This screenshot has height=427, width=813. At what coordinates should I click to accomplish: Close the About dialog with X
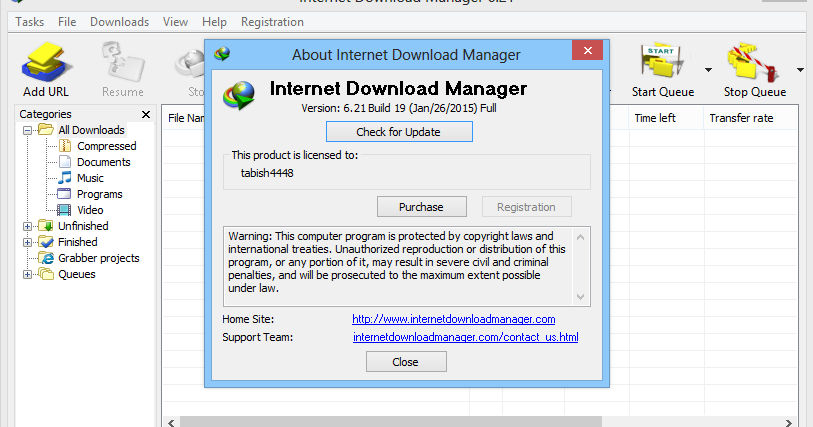click(x=587, y=50)
